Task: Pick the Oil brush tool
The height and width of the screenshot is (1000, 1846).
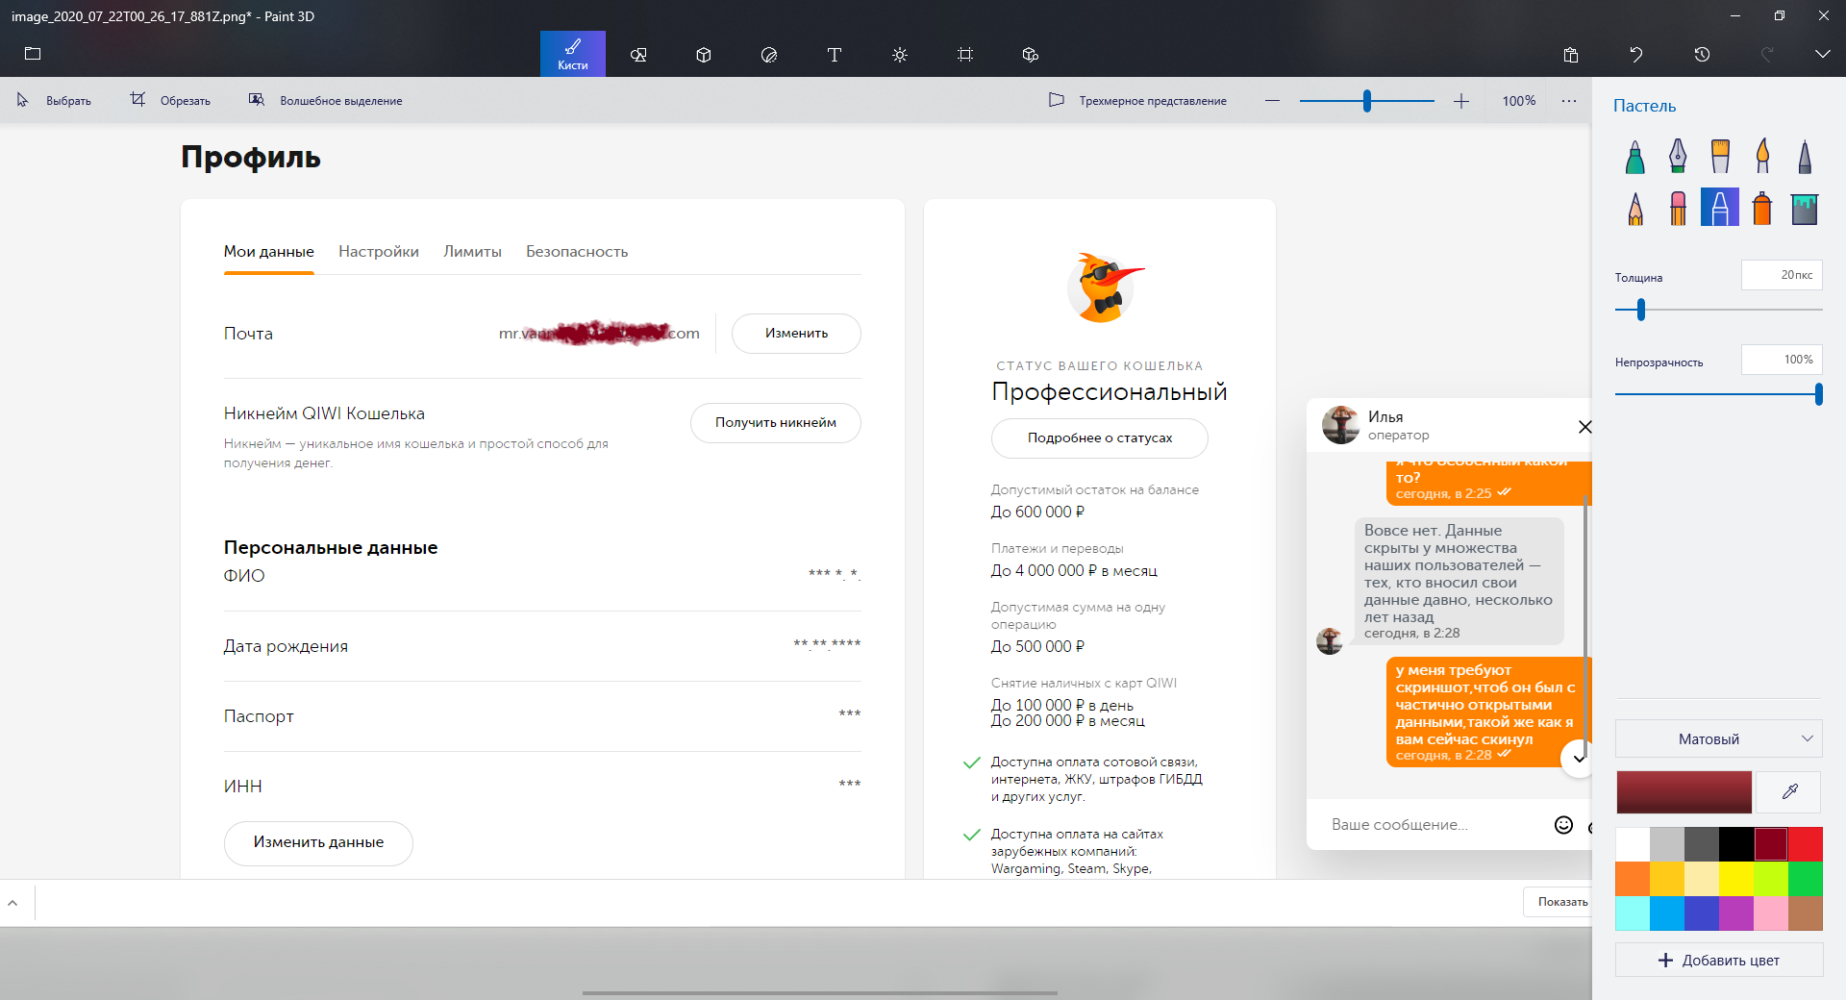Action: [x=1720, y=157]
